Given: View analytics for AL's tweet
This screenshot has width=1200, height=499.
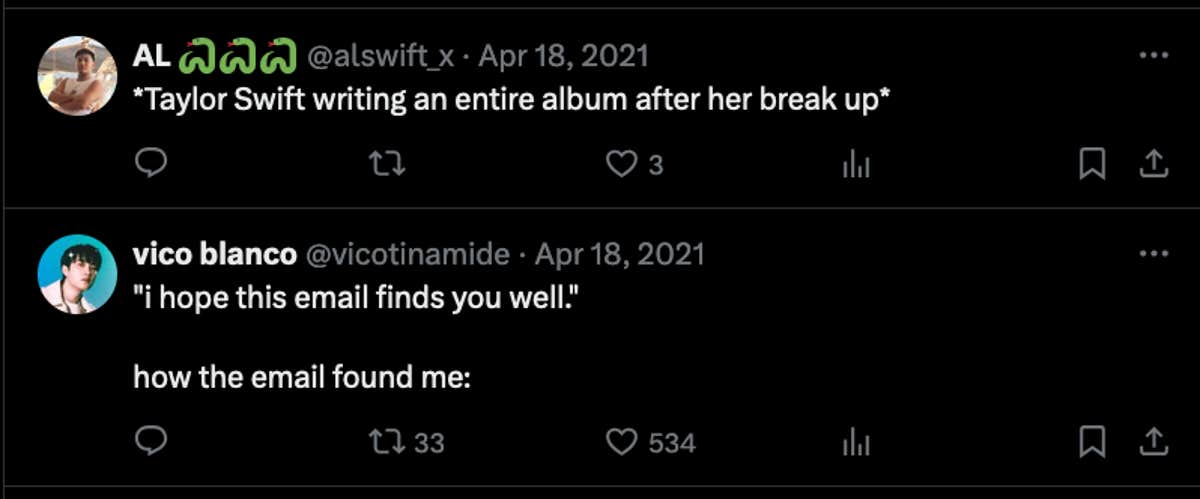Looking at the screenshot, I should 856,165.
